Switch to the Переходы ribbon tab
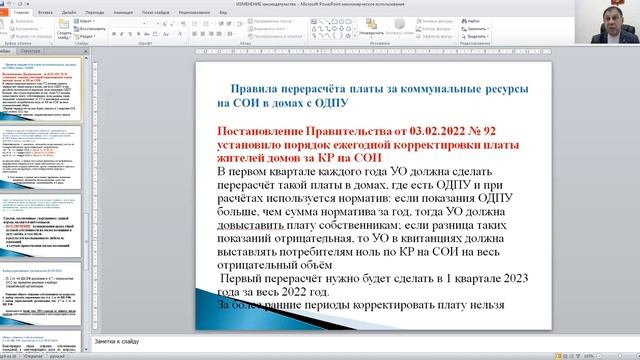This screenshot has width=640, height=360. [x=95, y=13]
